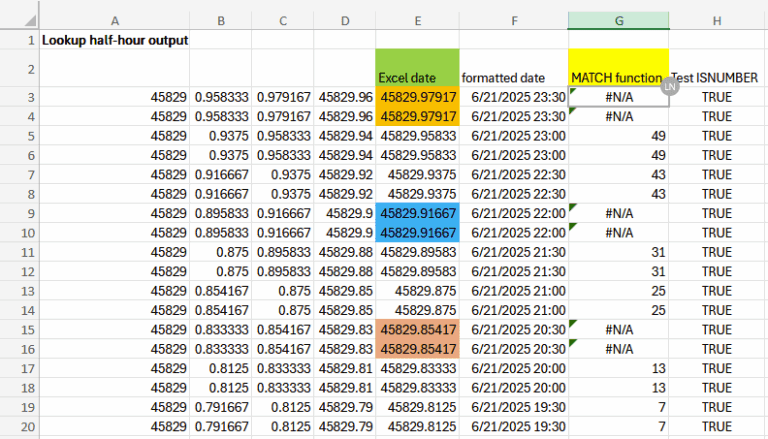Click cell 45829.95833 in row 6
The width and height of the screenshot is (768, 439).
[x=417, y=155]
